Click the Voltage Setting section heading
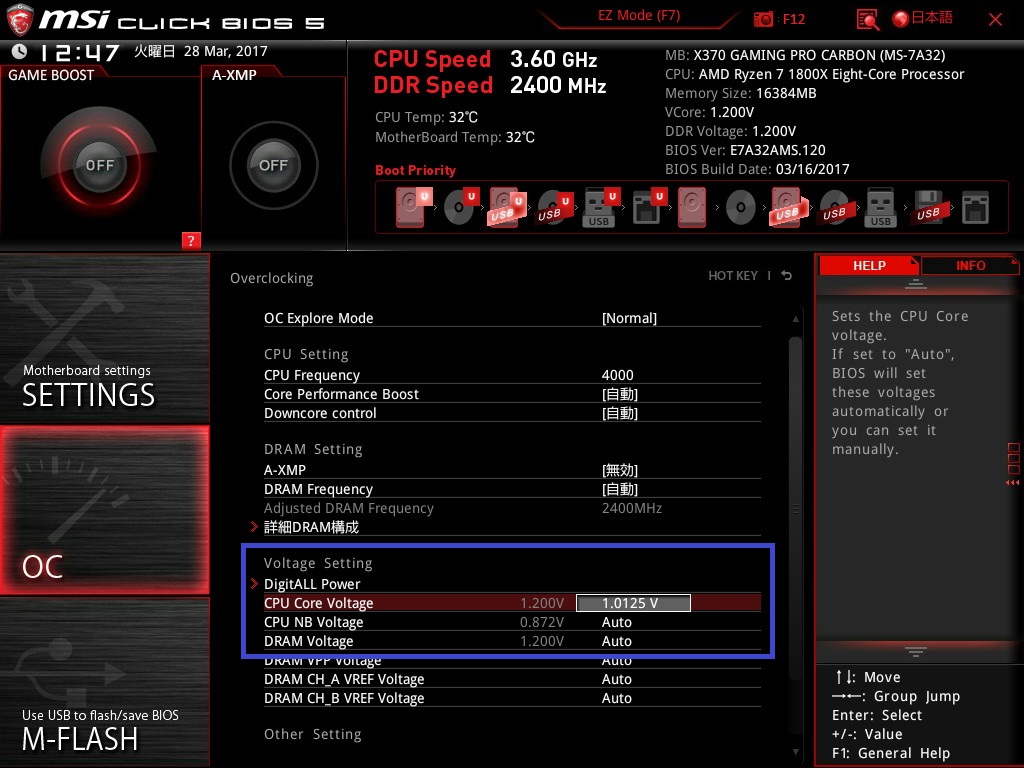 point(318,563)
